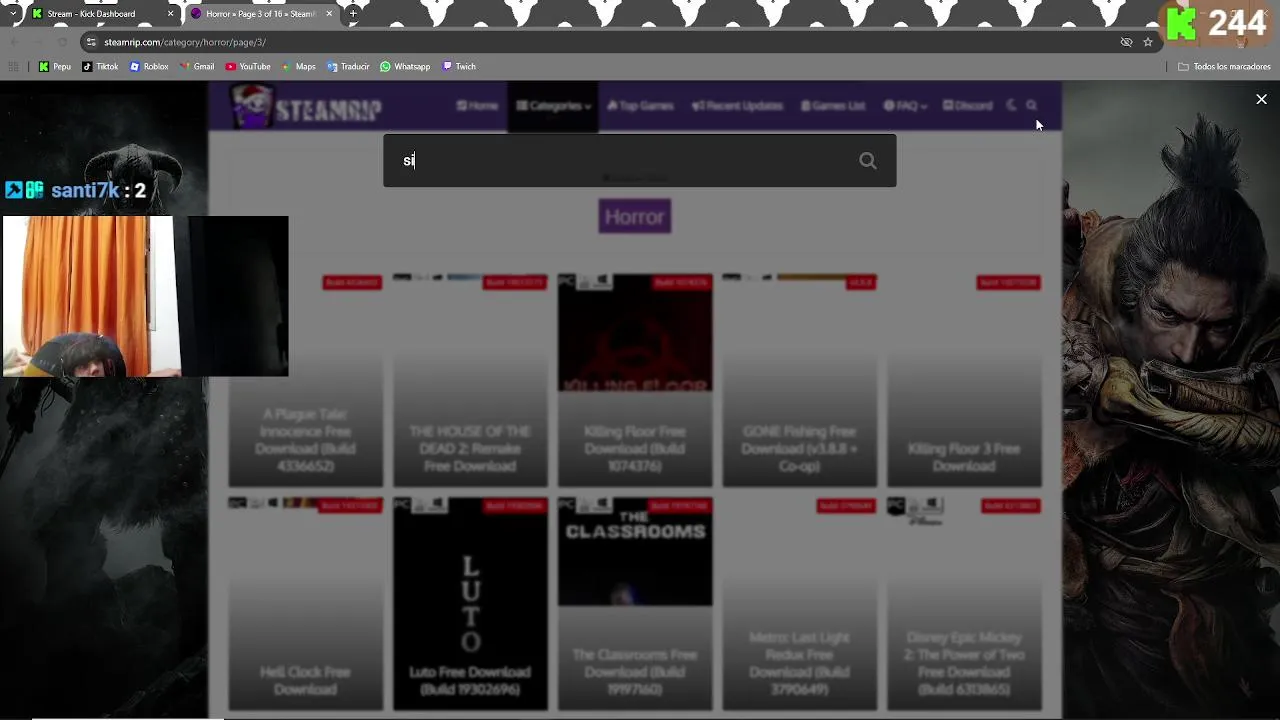1280x720 pixels.
Task: Open Hell Clock Free Download card
Action: [x=306, y=603]
